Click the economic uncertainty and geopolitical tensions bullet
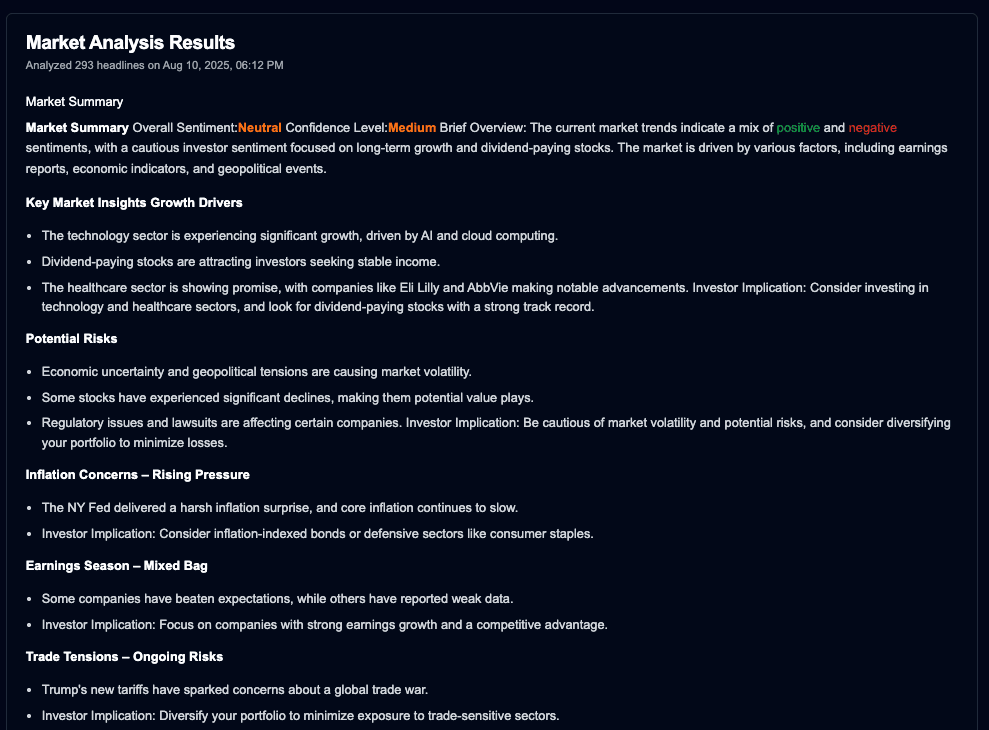The height and width of the screenshot is (730, 989). (x=256, y=372)
